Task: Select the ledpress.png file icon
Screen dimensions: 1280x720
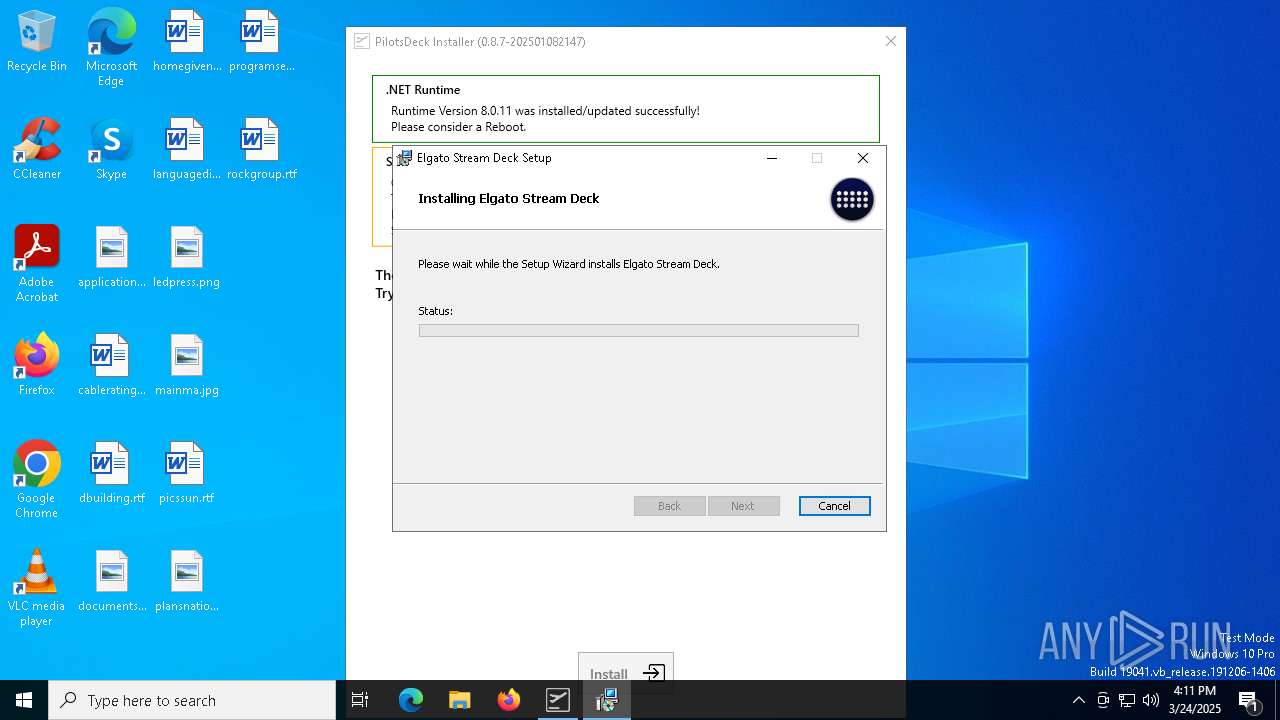Action: click(186, 258)
